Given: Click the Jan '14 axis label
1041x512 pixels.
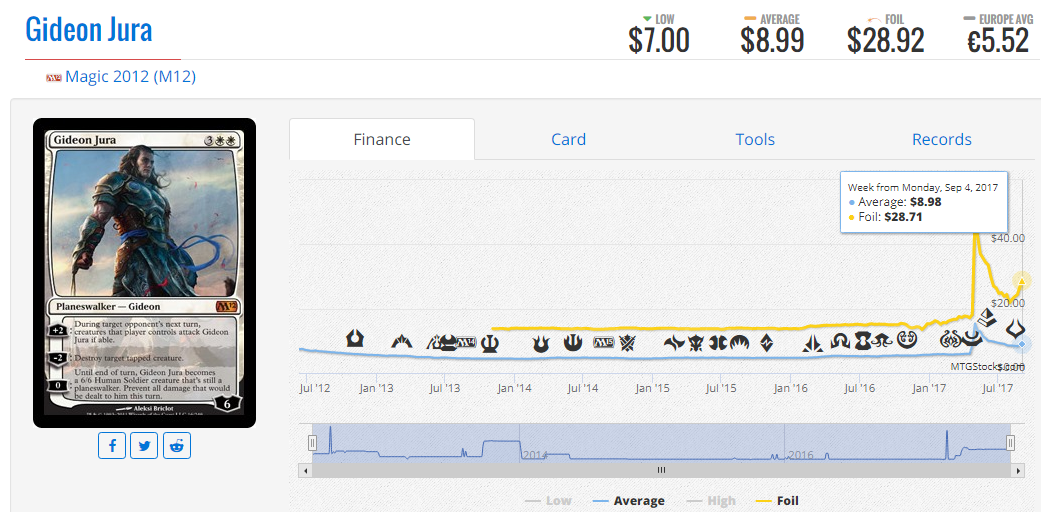Looking at the screenshot, I should coord(515,387).
